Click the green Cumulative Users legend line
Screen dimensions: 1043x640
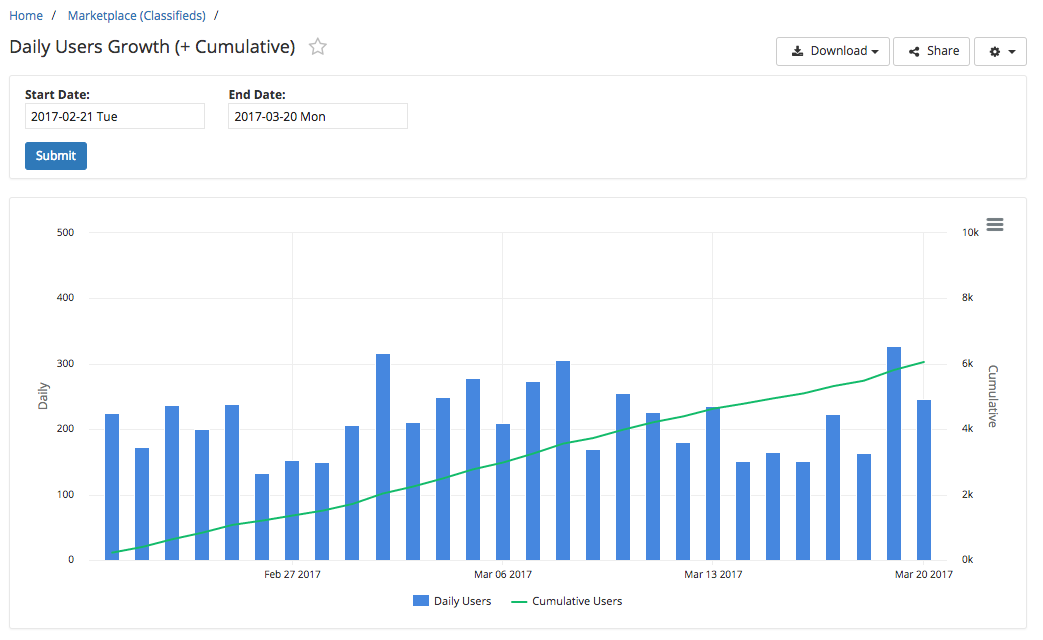tap(519, 601)
